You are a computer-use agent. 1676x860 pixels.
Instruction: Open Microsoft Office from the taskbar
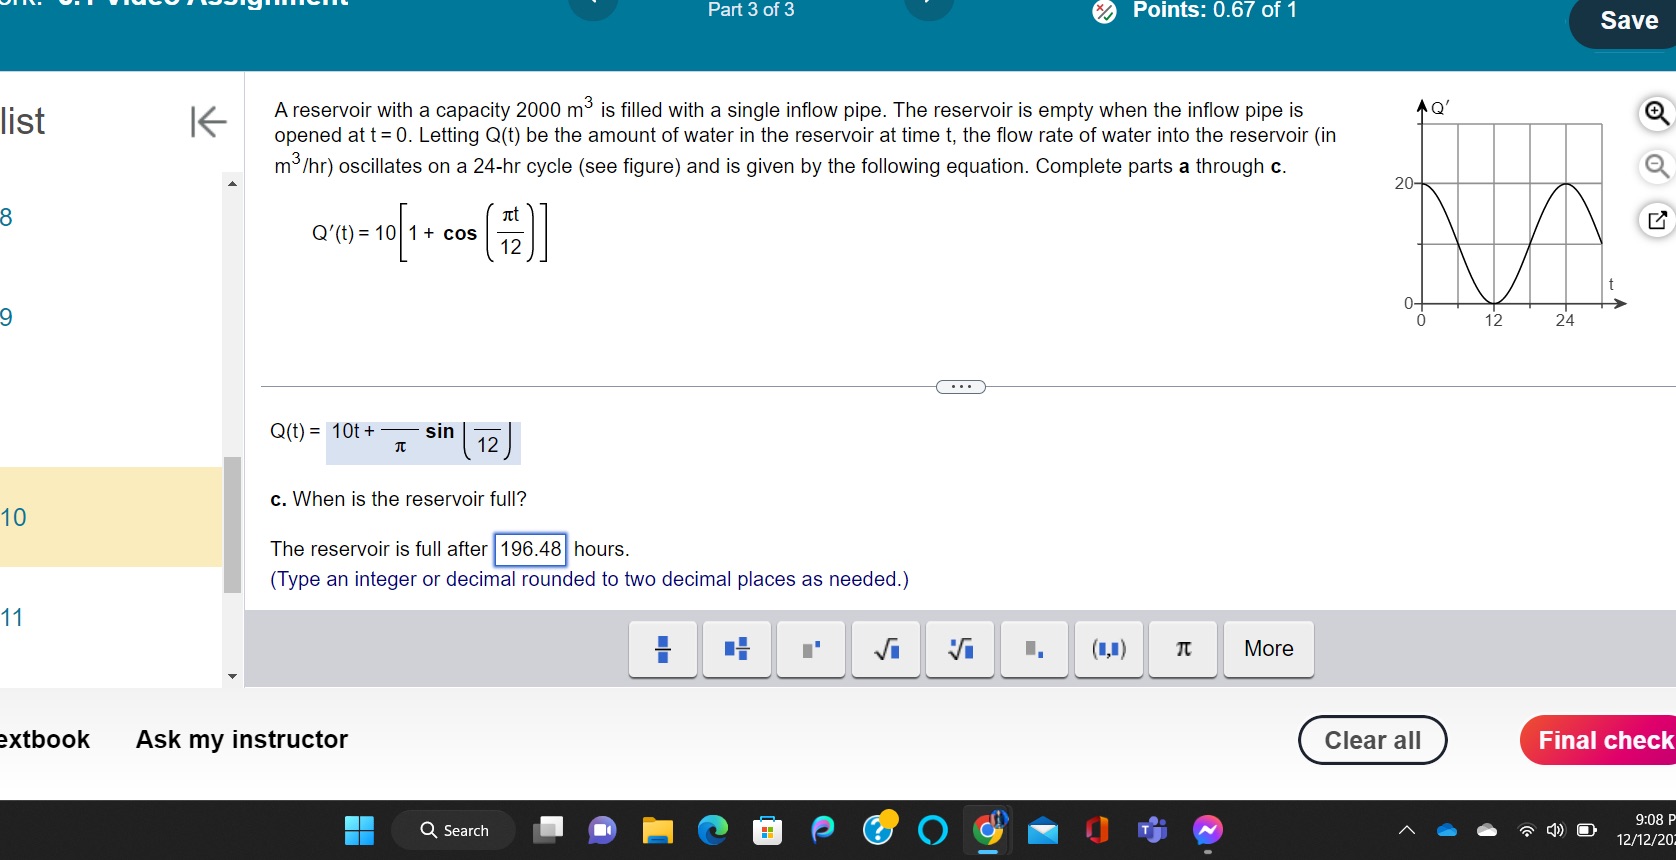tap(1097, 830)
